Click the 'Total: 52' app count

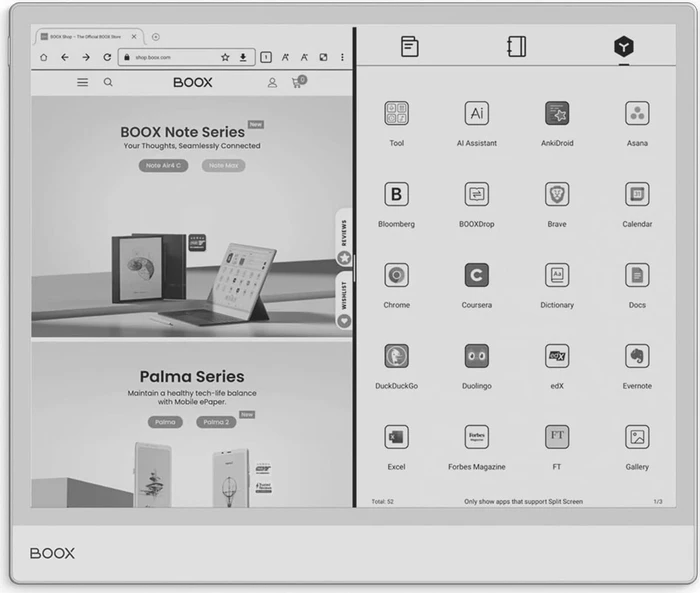[x=383, y=501]
